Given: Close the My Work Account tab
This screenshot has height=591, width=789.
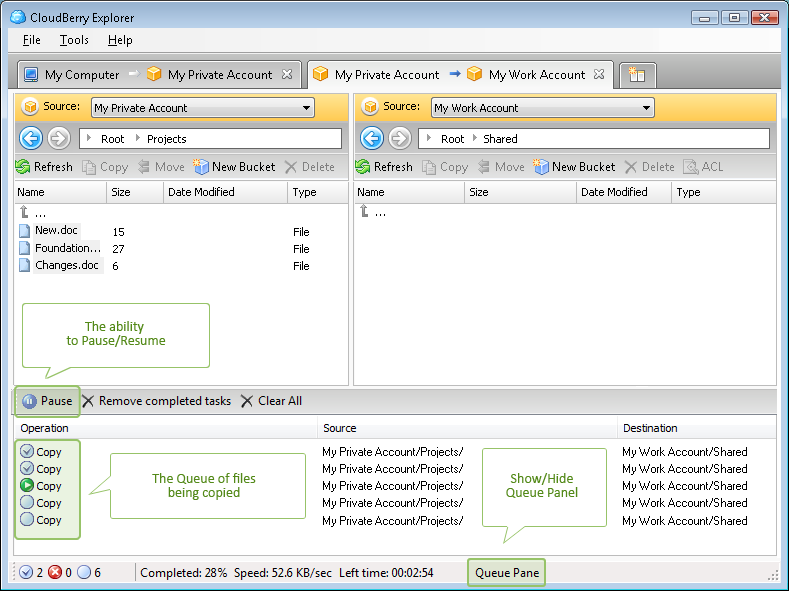Looking at the screenshot, I should (599, 75).
